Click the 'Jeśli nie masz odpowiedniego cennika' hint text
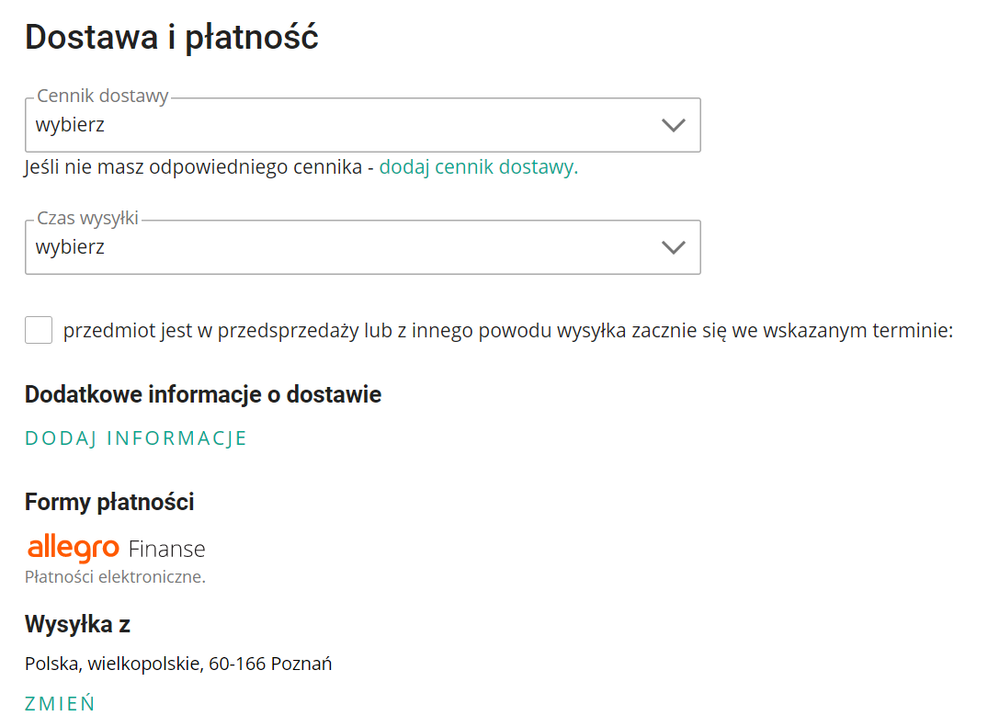 pyautogui.click(x=194, y=167)
